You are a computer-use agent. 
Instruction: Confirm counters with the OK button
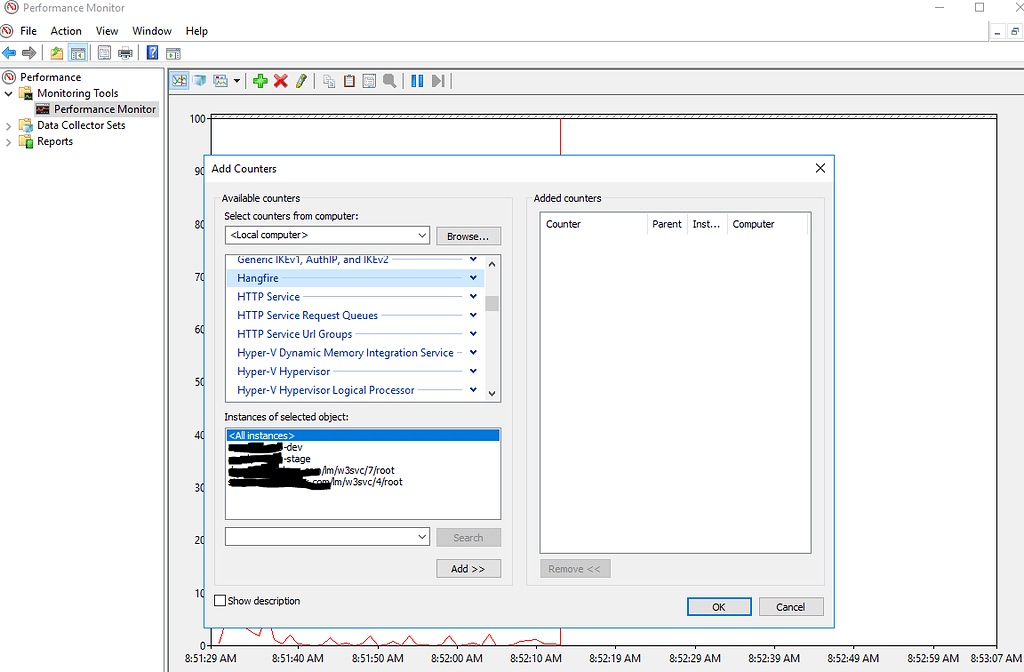click(x=718, y=606)
